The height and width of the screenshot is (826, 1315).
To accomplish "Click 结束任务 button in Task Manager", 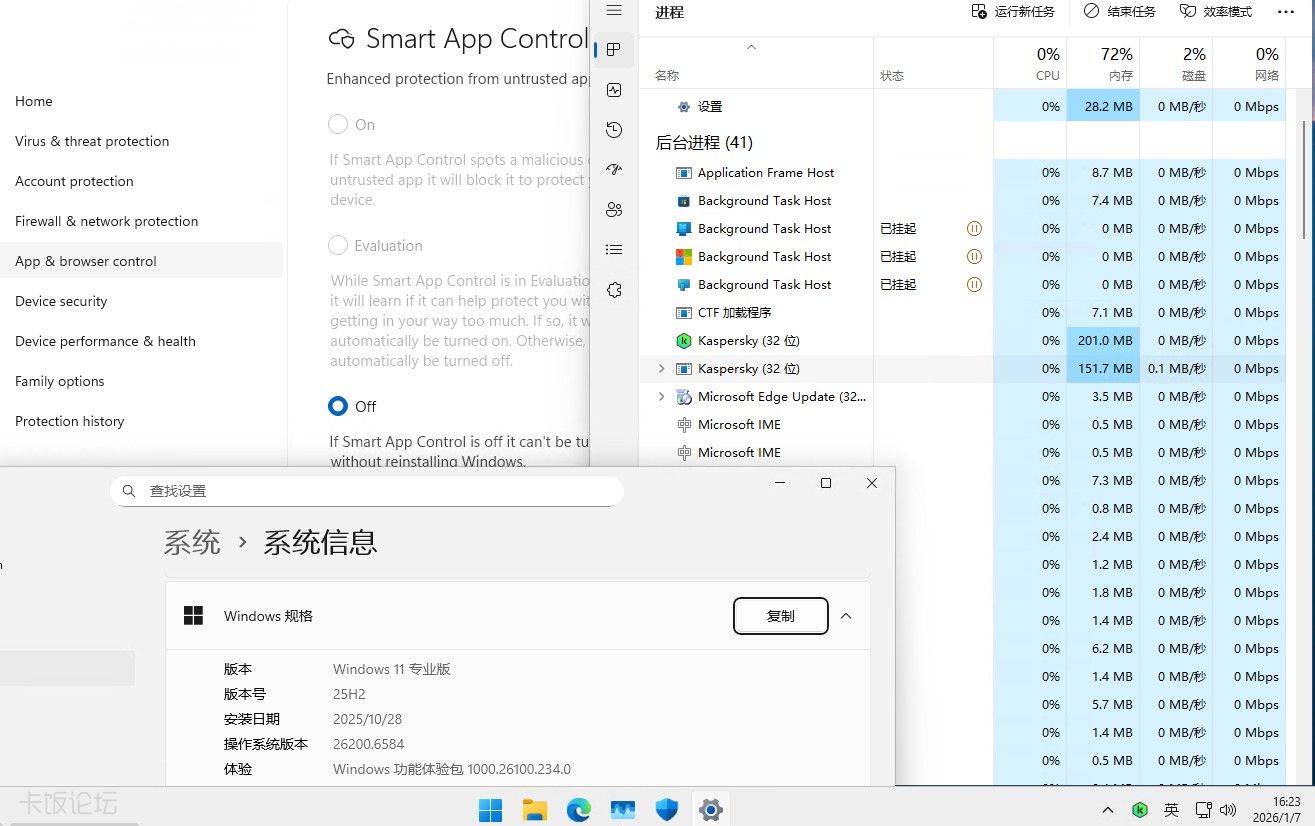I will (1120, 12).
